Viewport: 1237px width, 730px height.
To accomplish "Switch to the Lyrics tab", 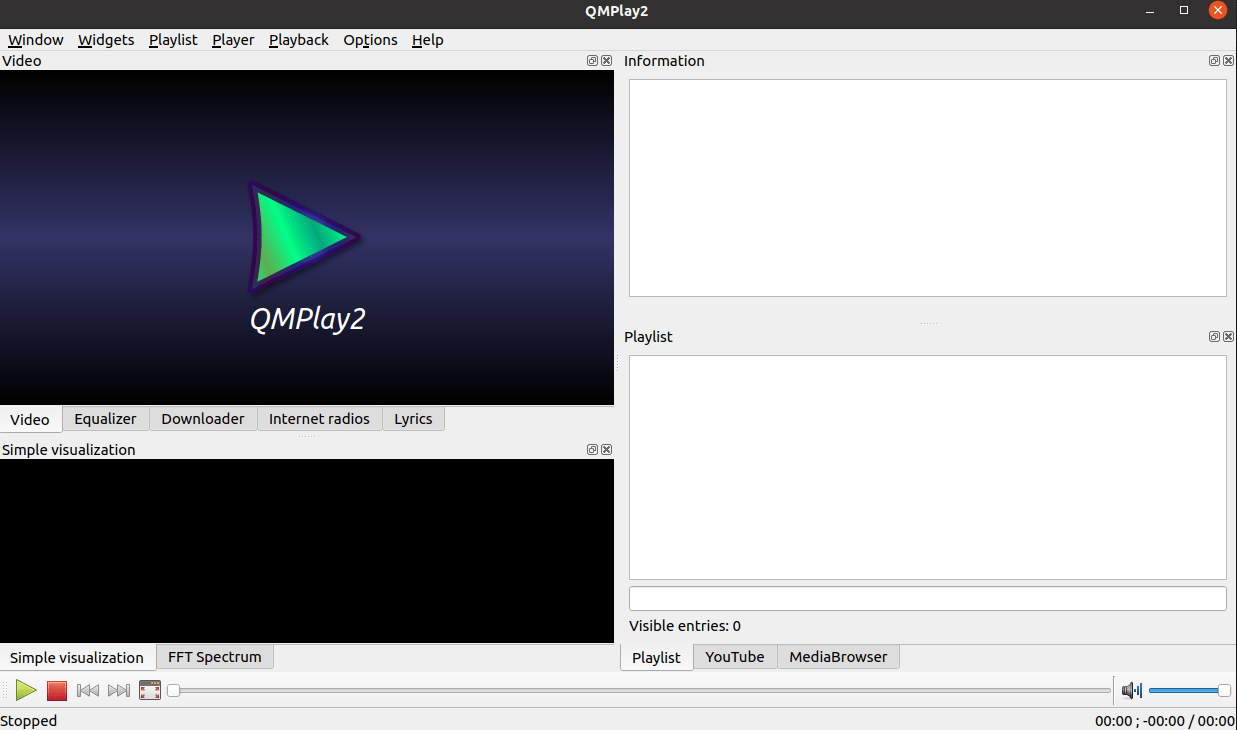I will 413,419.
